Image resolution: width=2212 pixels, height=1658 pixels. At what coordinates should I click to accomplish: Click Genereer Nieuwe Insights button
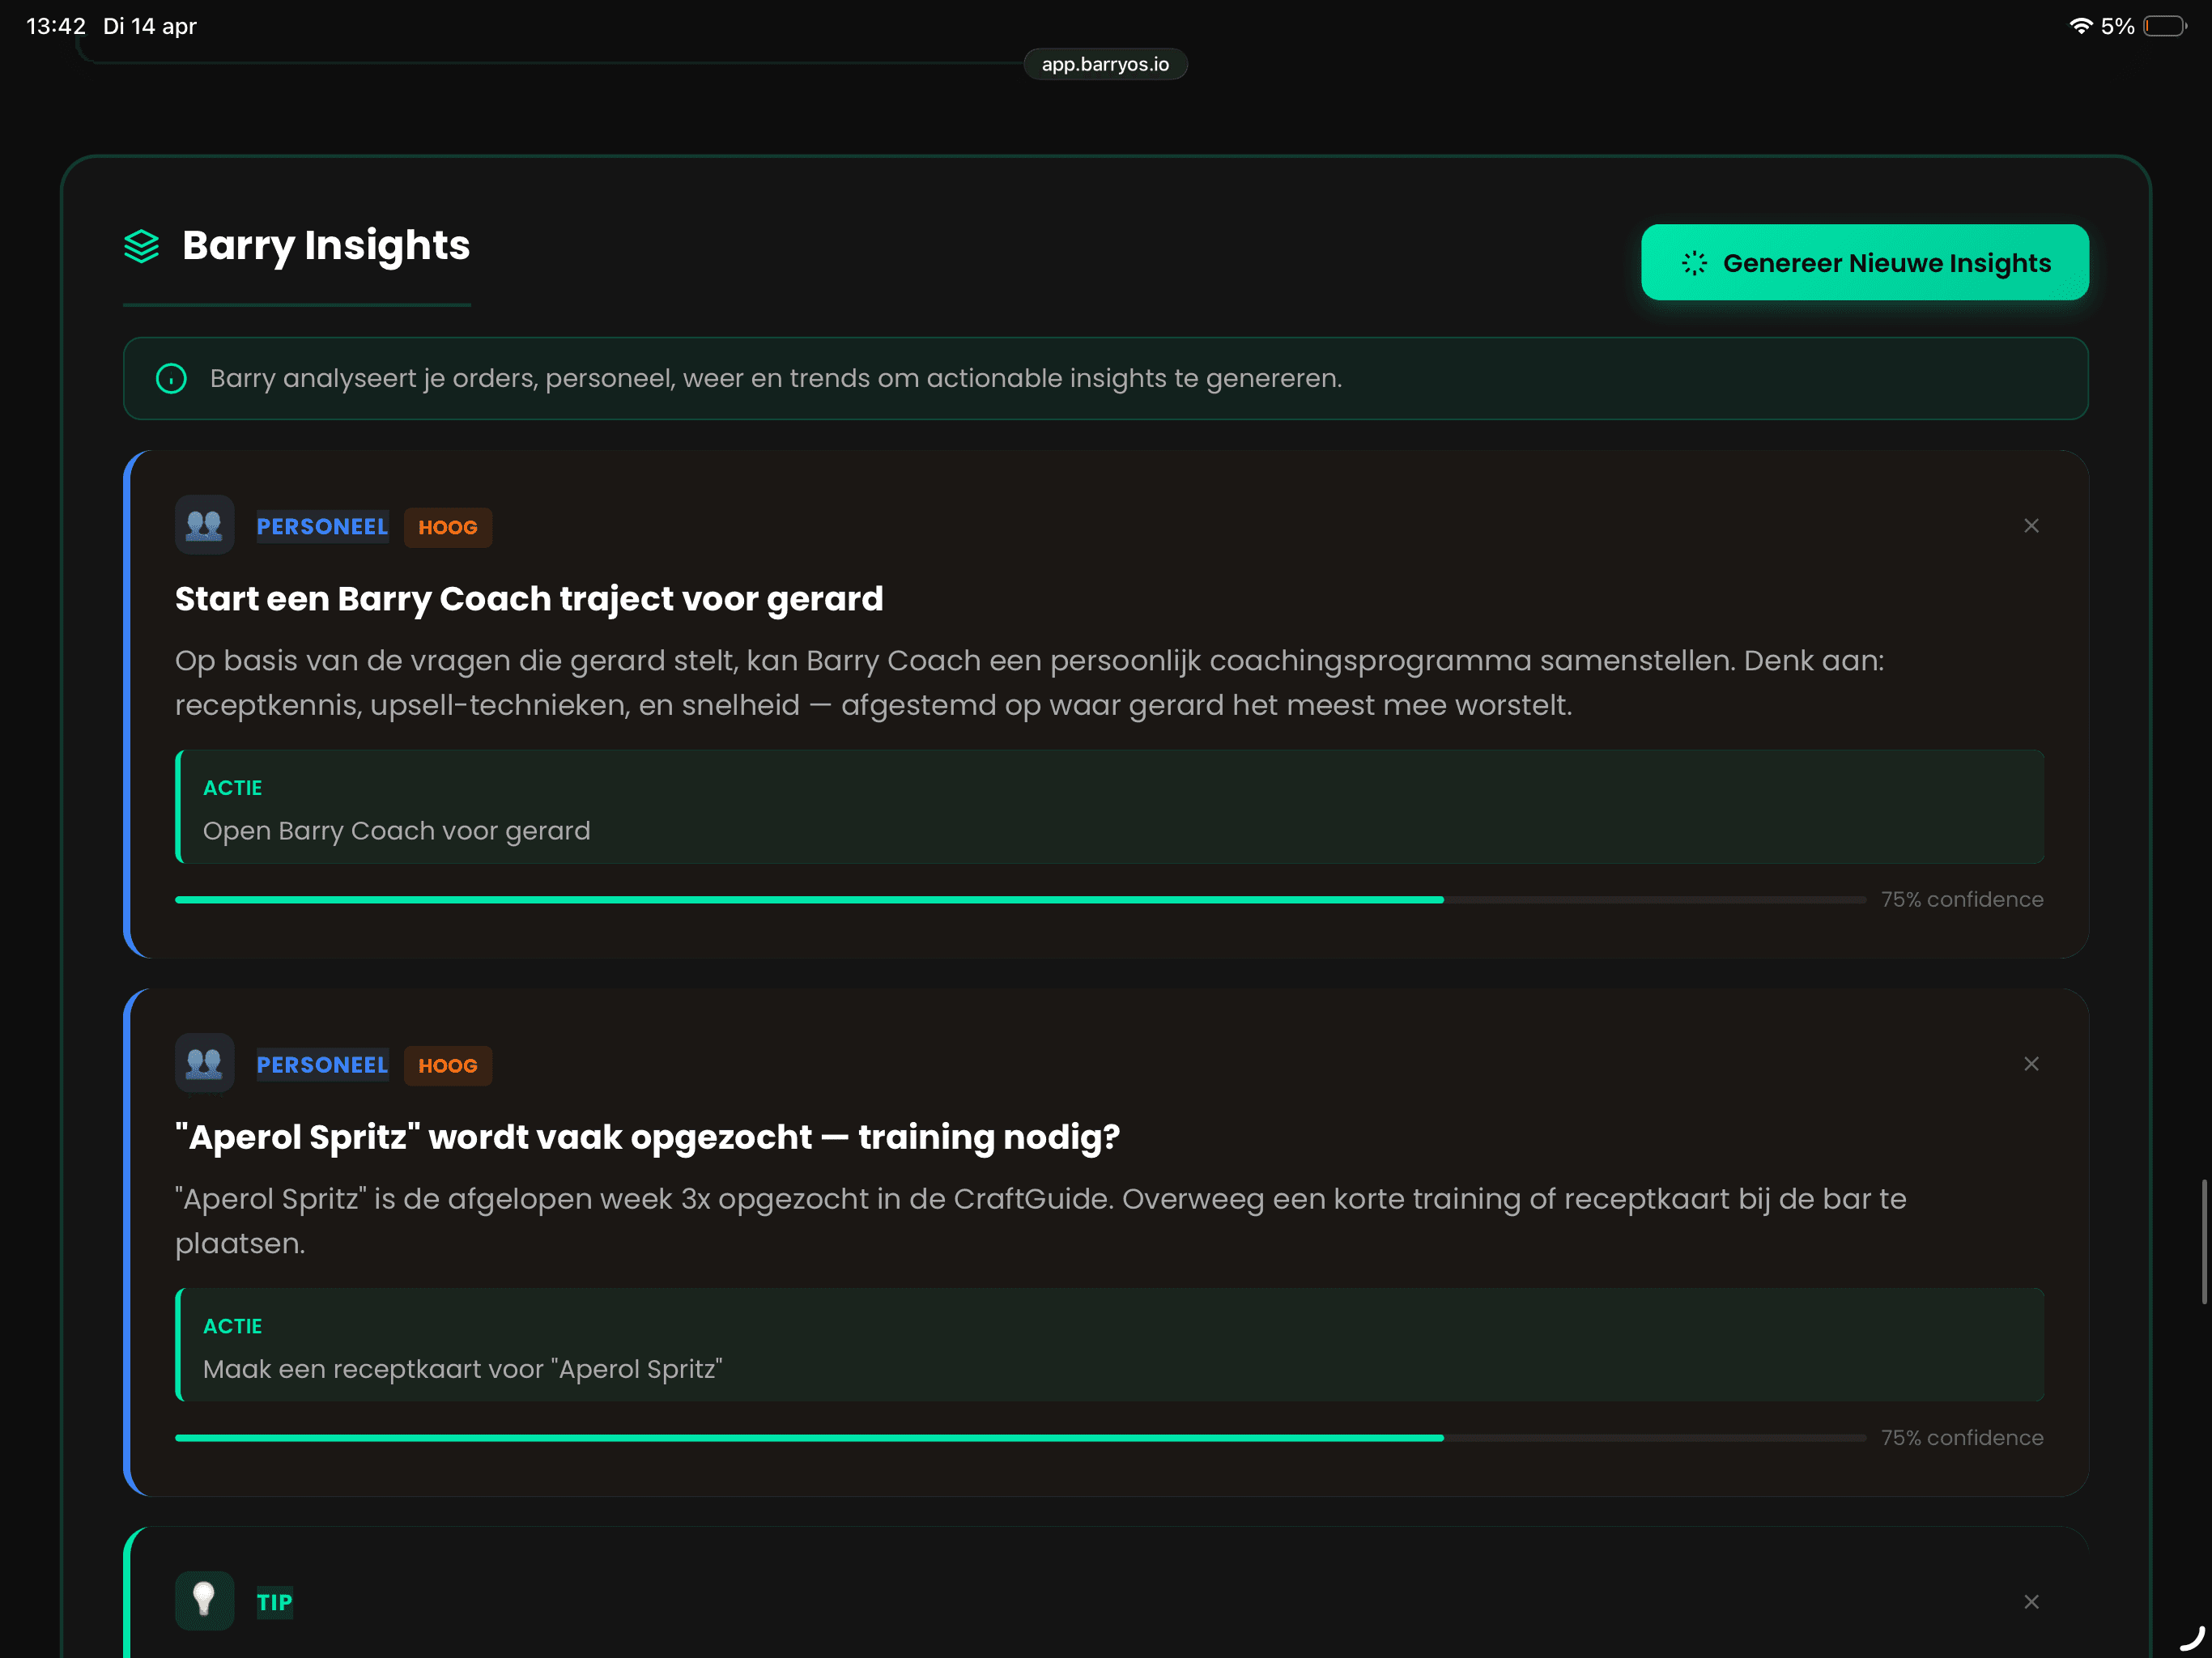pyautogui.click(x=1864, y=263)
